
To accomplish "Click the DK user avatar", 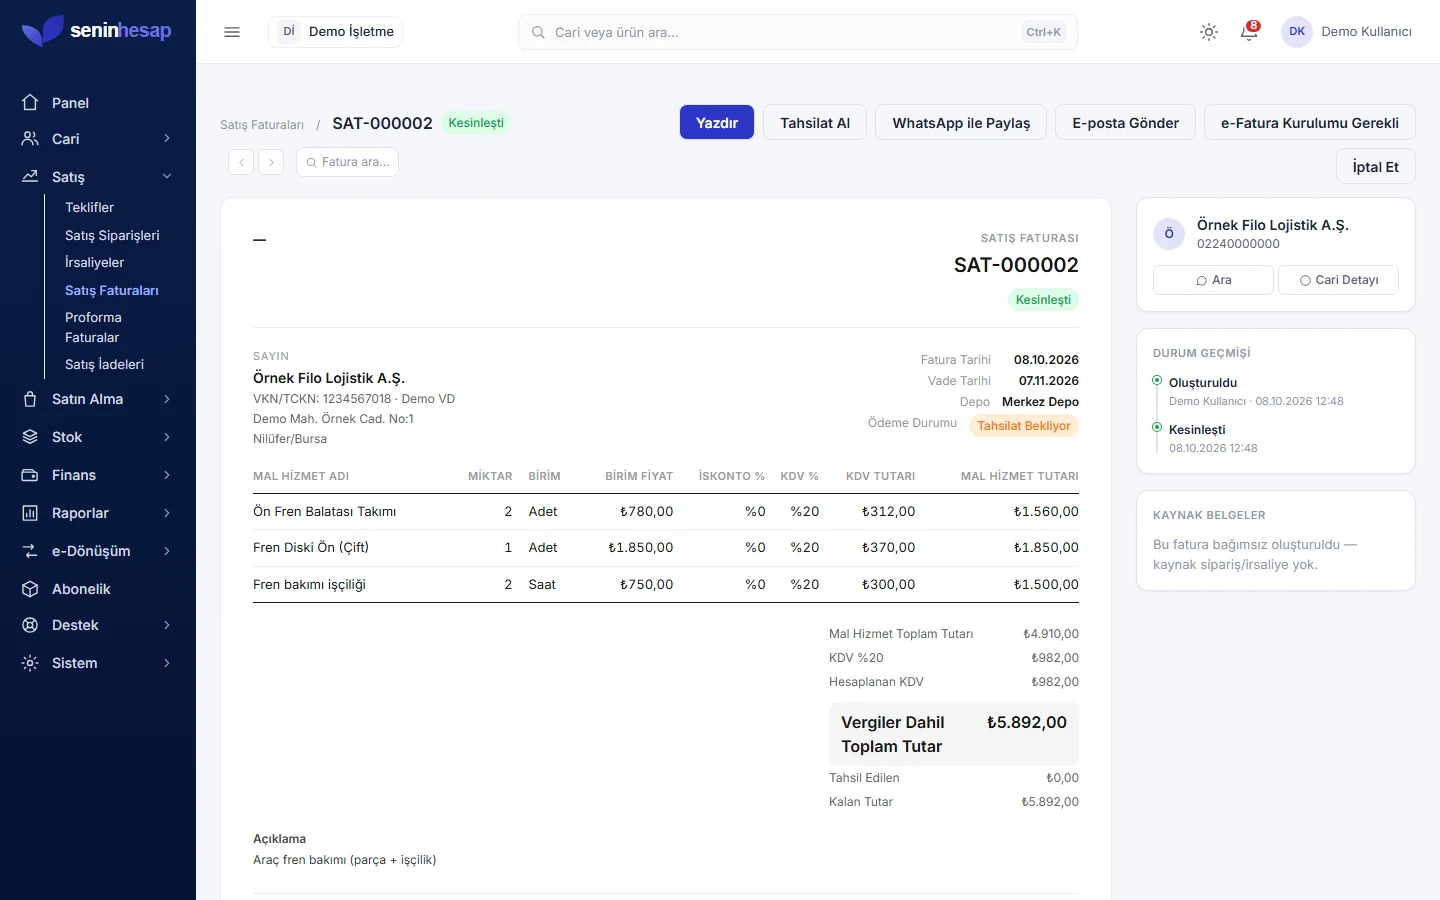I will click(1297, 32).
